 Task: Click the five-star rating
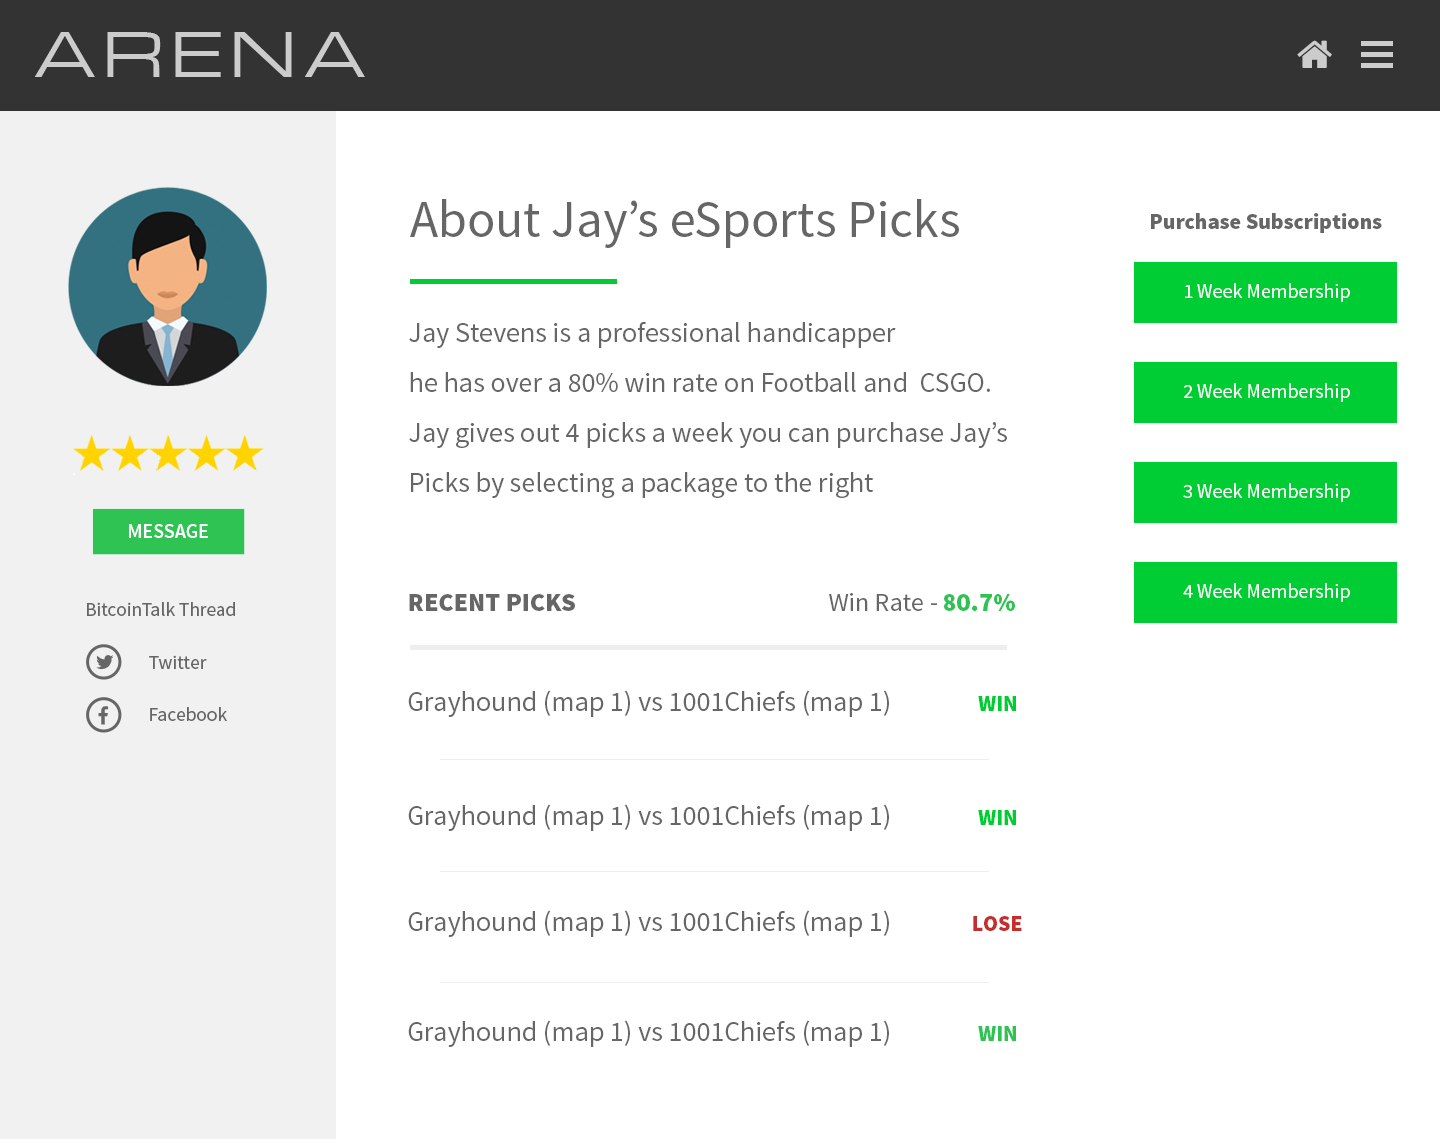click(x=168, y=454)
